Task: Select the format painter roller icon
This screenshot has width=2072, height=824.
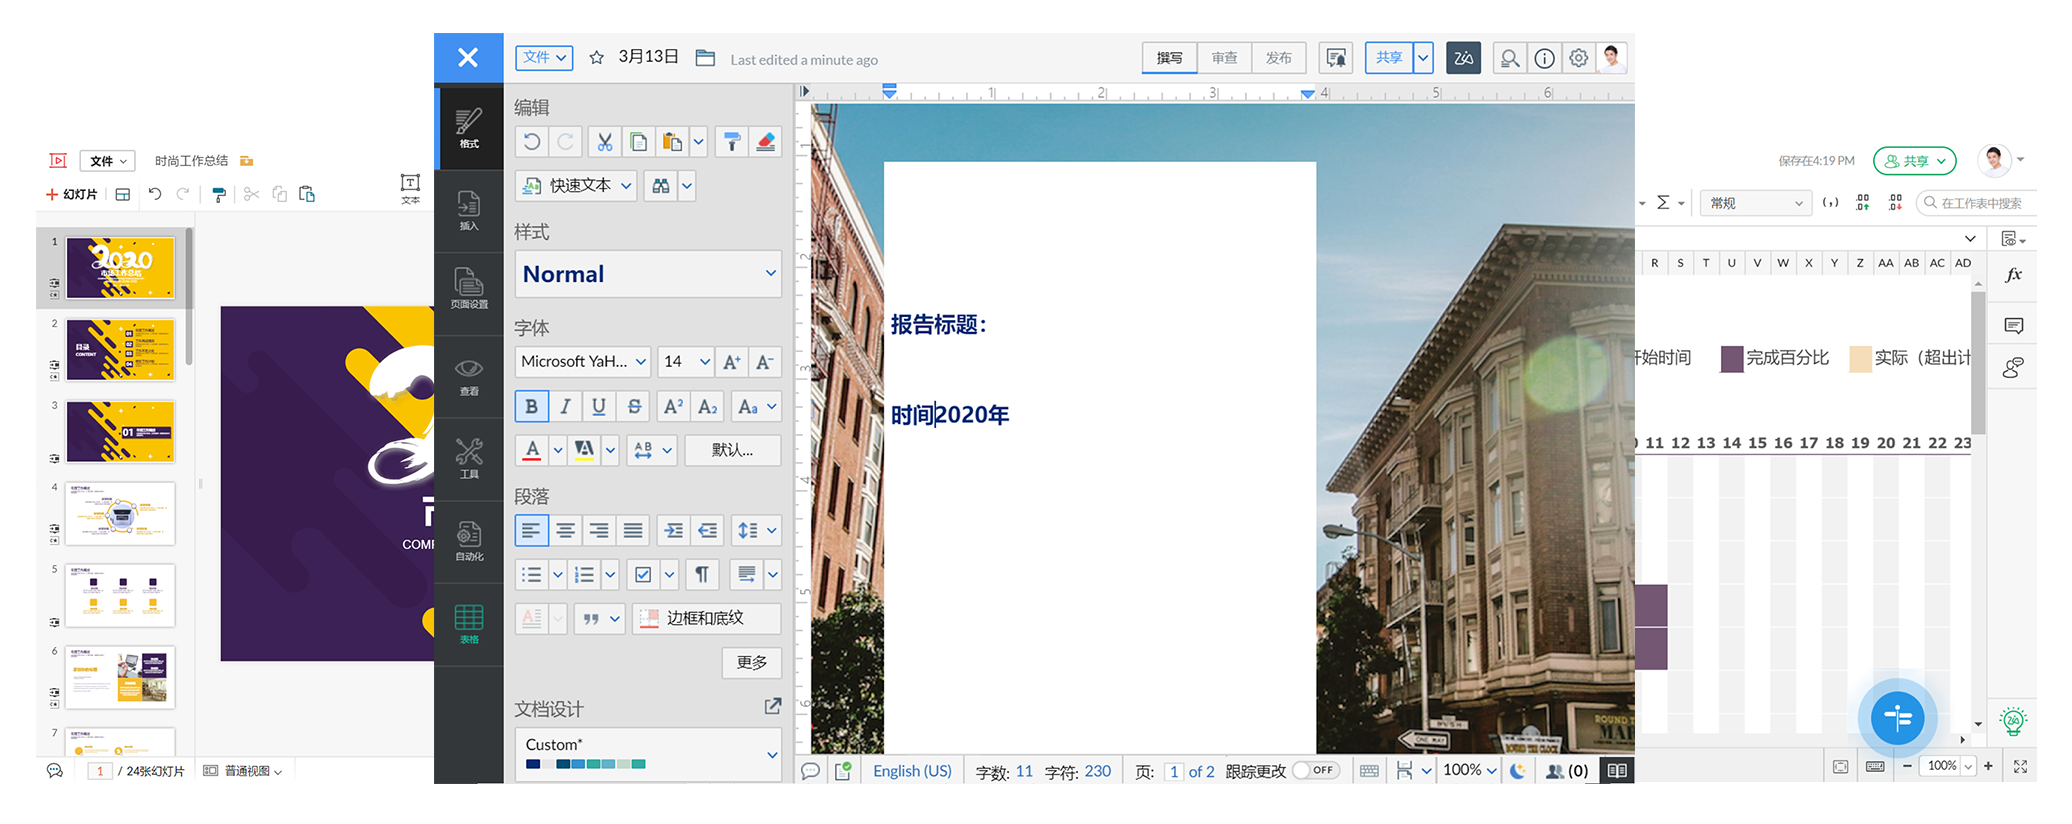Action: point(732,142)
